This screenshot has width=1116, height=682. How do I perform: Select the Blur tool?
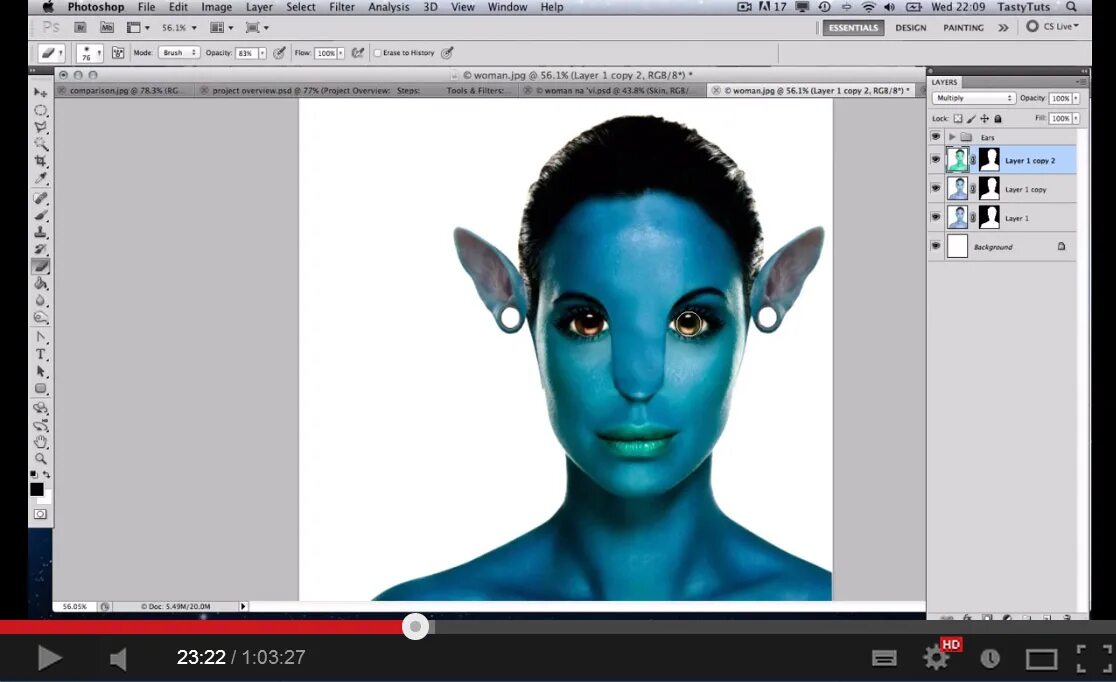click(41, 300)
